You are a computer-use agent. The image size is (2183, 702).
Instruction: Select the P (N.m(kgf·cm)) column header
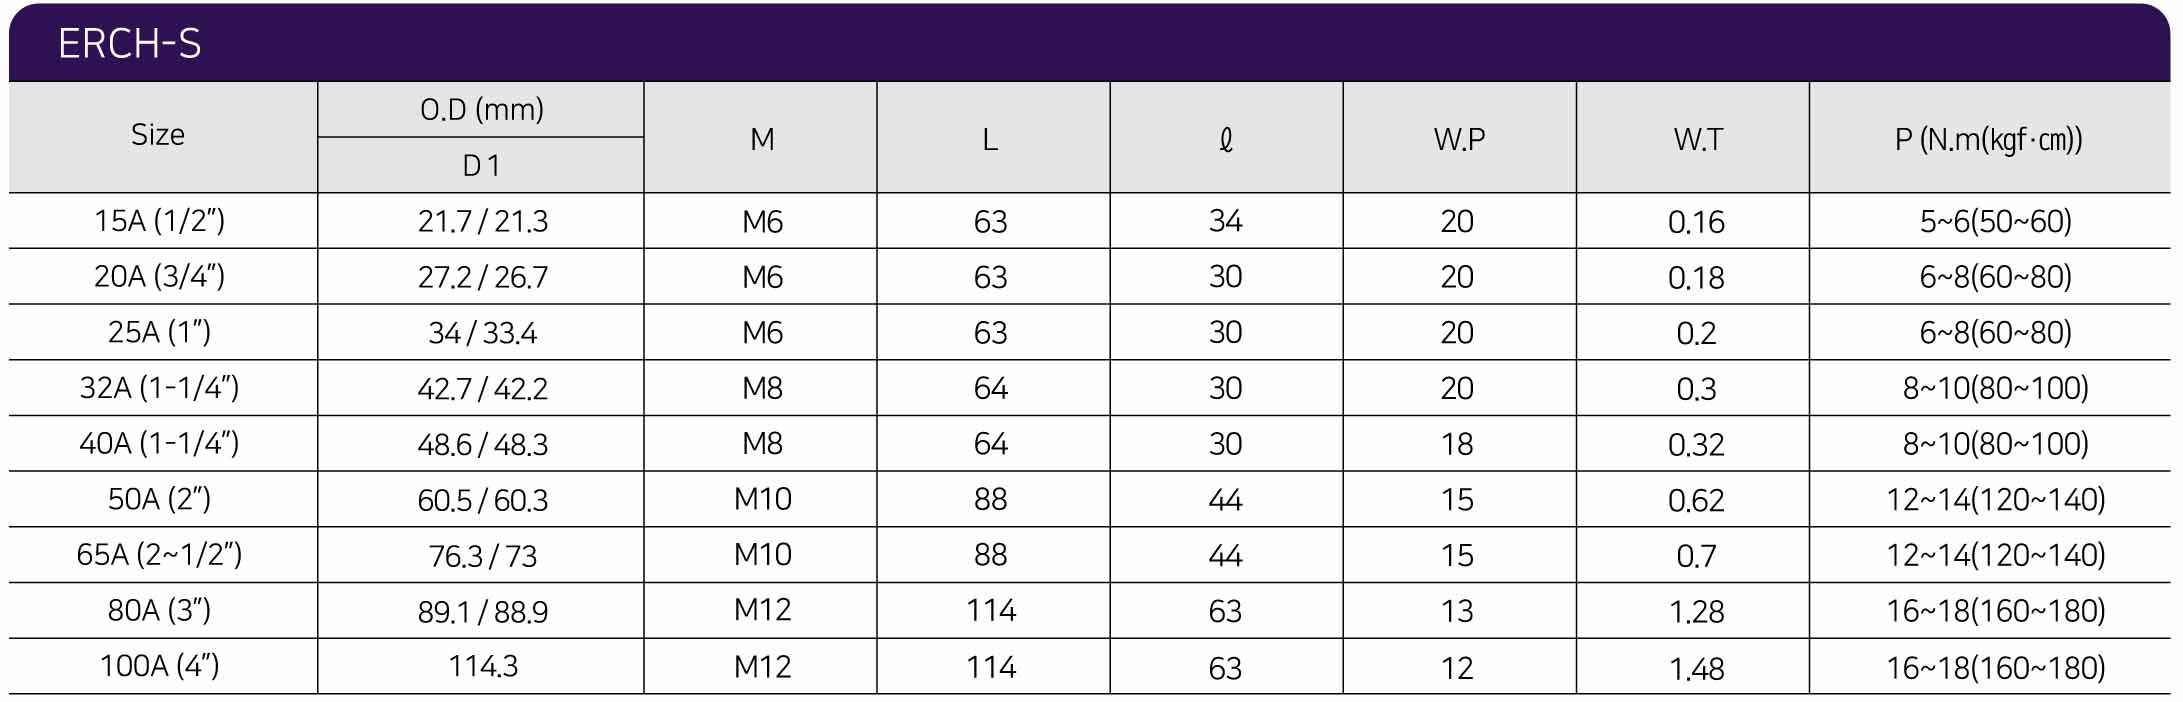coord(1988,139)
